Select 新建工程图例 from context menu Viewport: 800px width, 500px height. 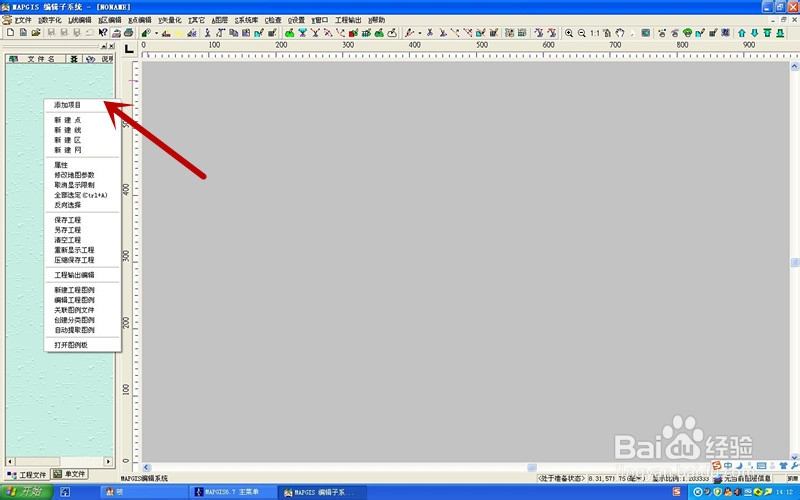tap(83, 290)
